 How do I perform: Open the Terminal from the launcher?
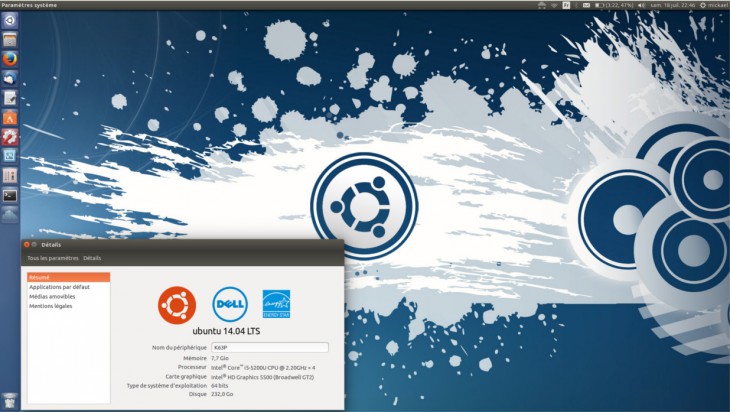[x=10, y=196]
